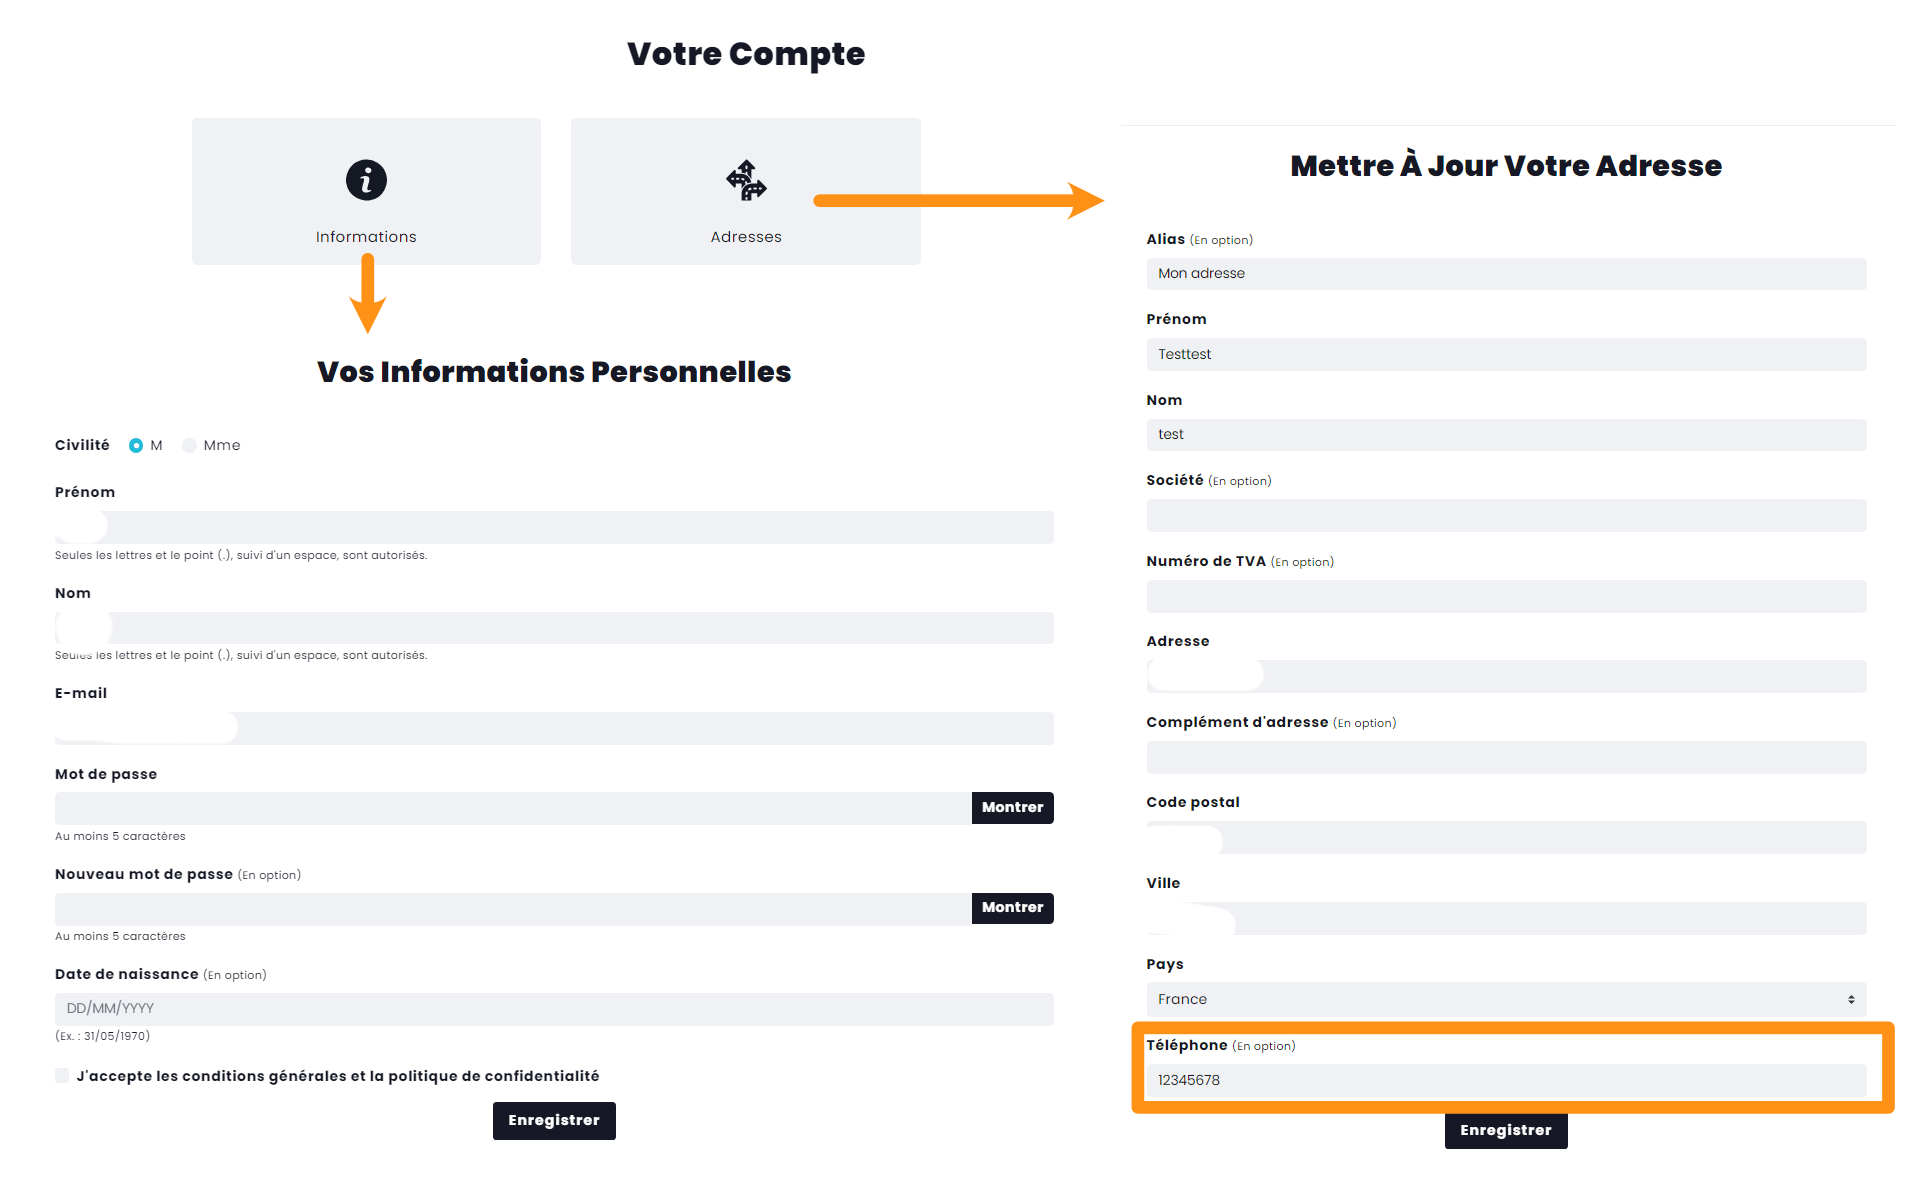The height and width of the screenshot is (1200, 1920).
Task: Accept the conditions générales checkbox
Action: [62, 1076]
